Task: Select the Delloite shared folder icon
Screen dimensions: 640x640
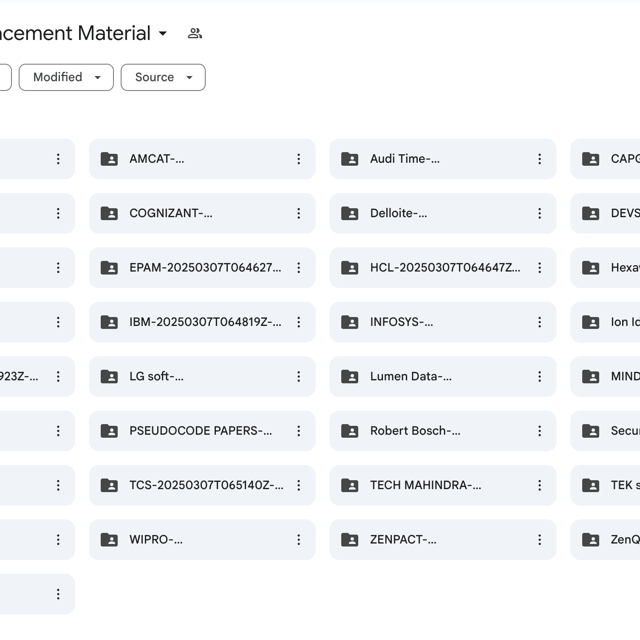Action: pos(350,213)
